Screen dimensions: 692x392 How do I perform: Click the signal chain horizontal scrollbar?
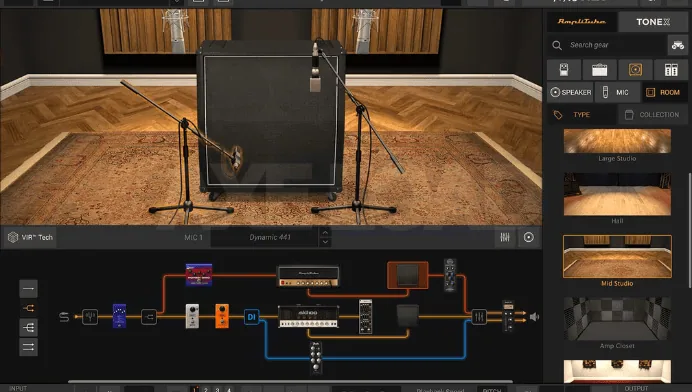pos(290,381)
